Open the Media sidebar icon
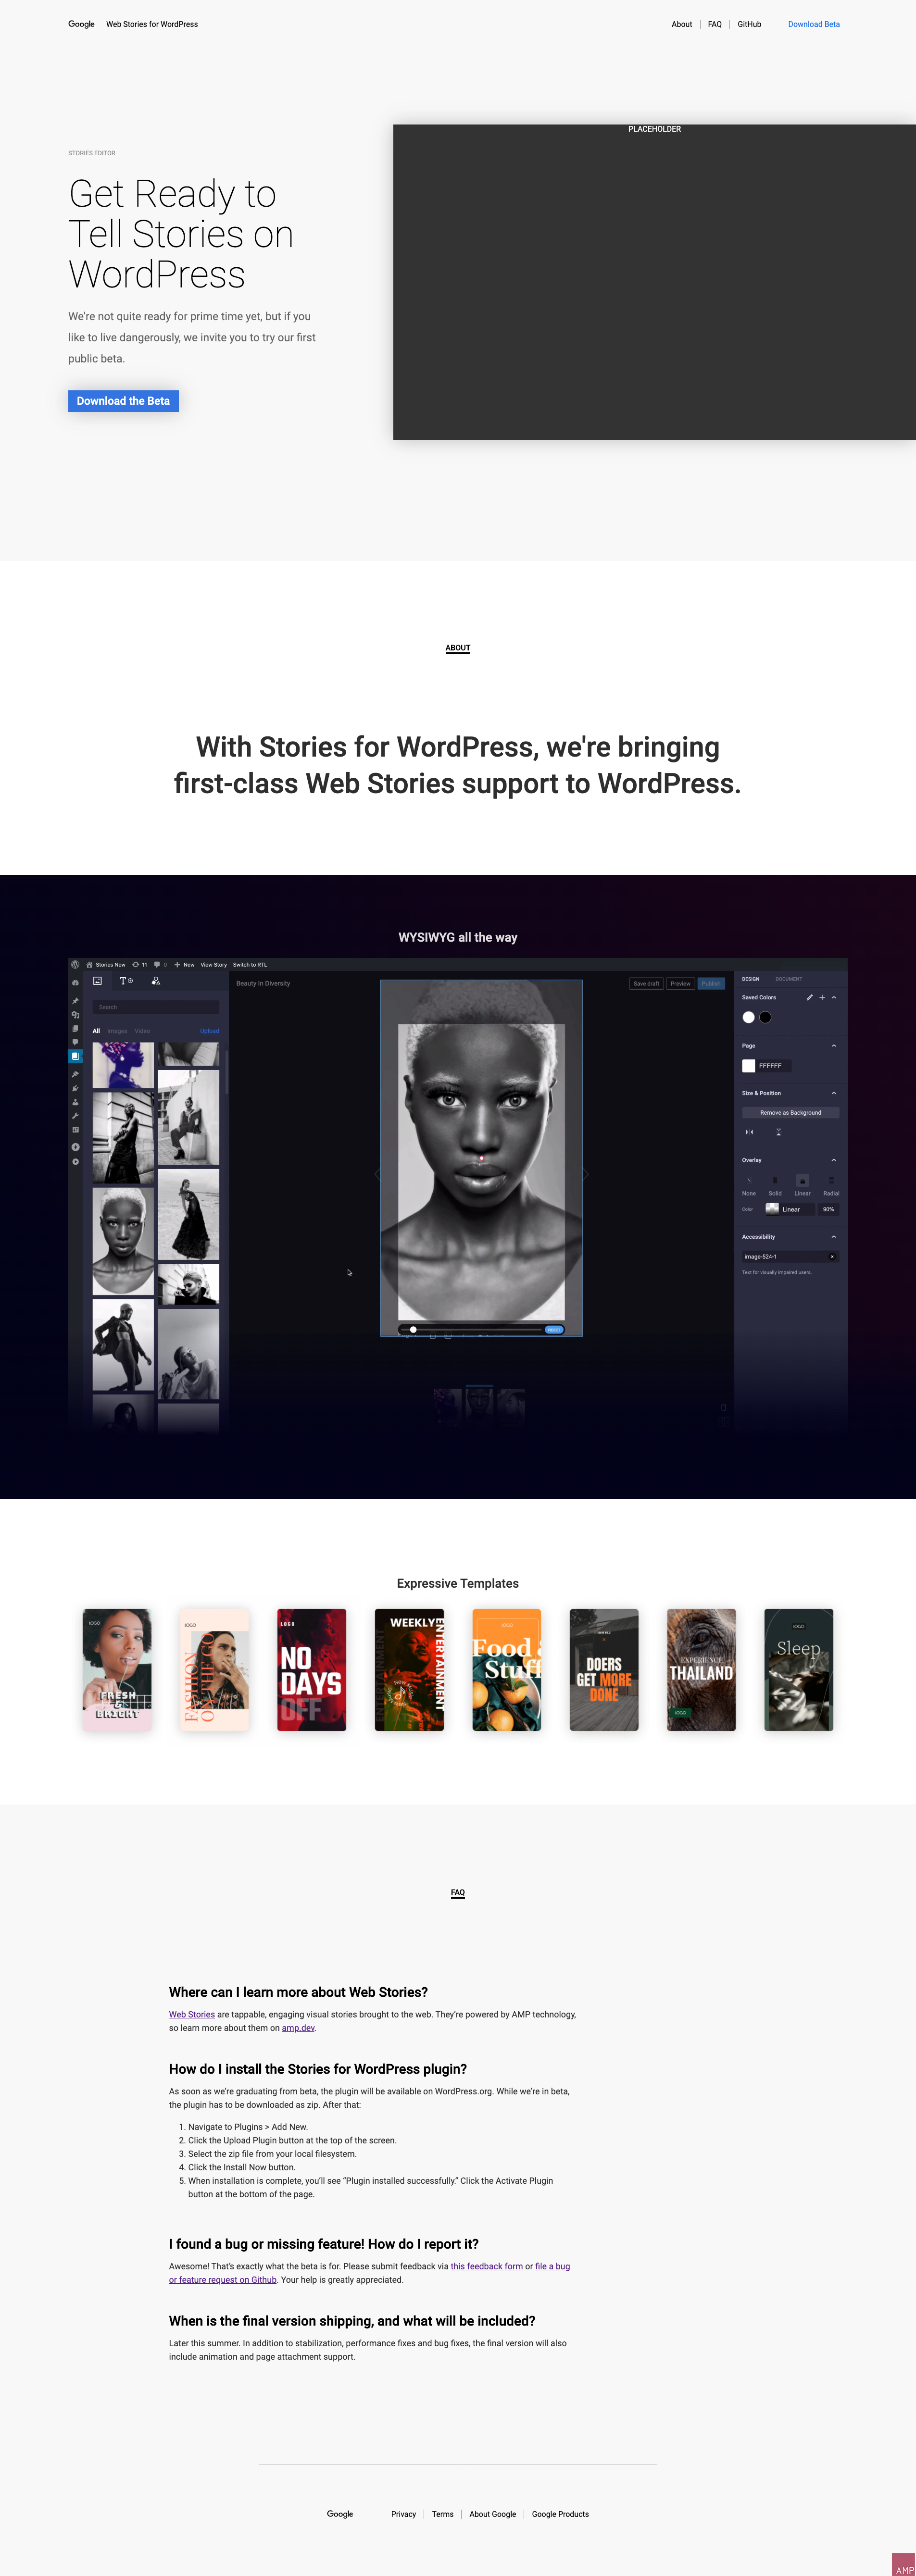Image resolution: width=916 pixels, height=2576 pixels. [x=75, y=1015]
